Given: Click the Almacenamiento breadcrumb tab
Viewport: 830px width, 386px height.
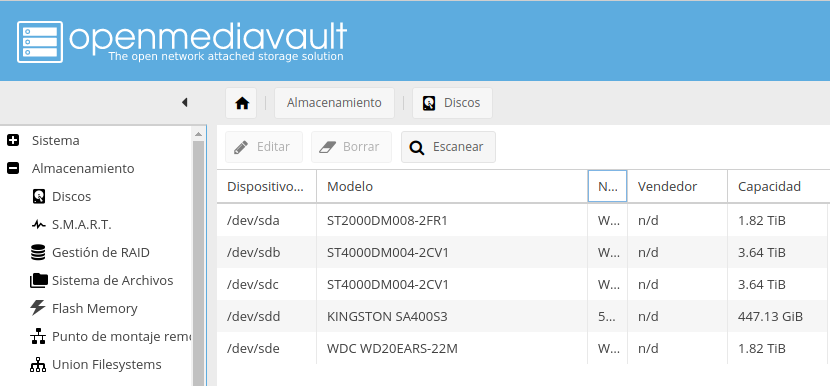Looking at the screenshot, I should (x=334, y=103).
